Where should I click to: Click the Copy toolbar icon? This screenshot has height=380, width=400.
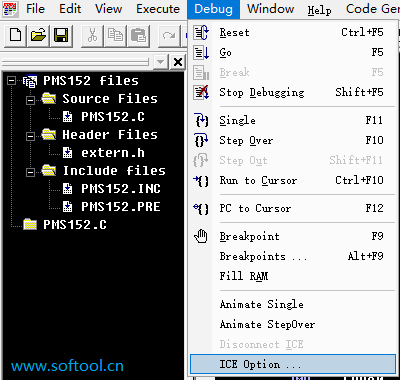click(115, 35)
